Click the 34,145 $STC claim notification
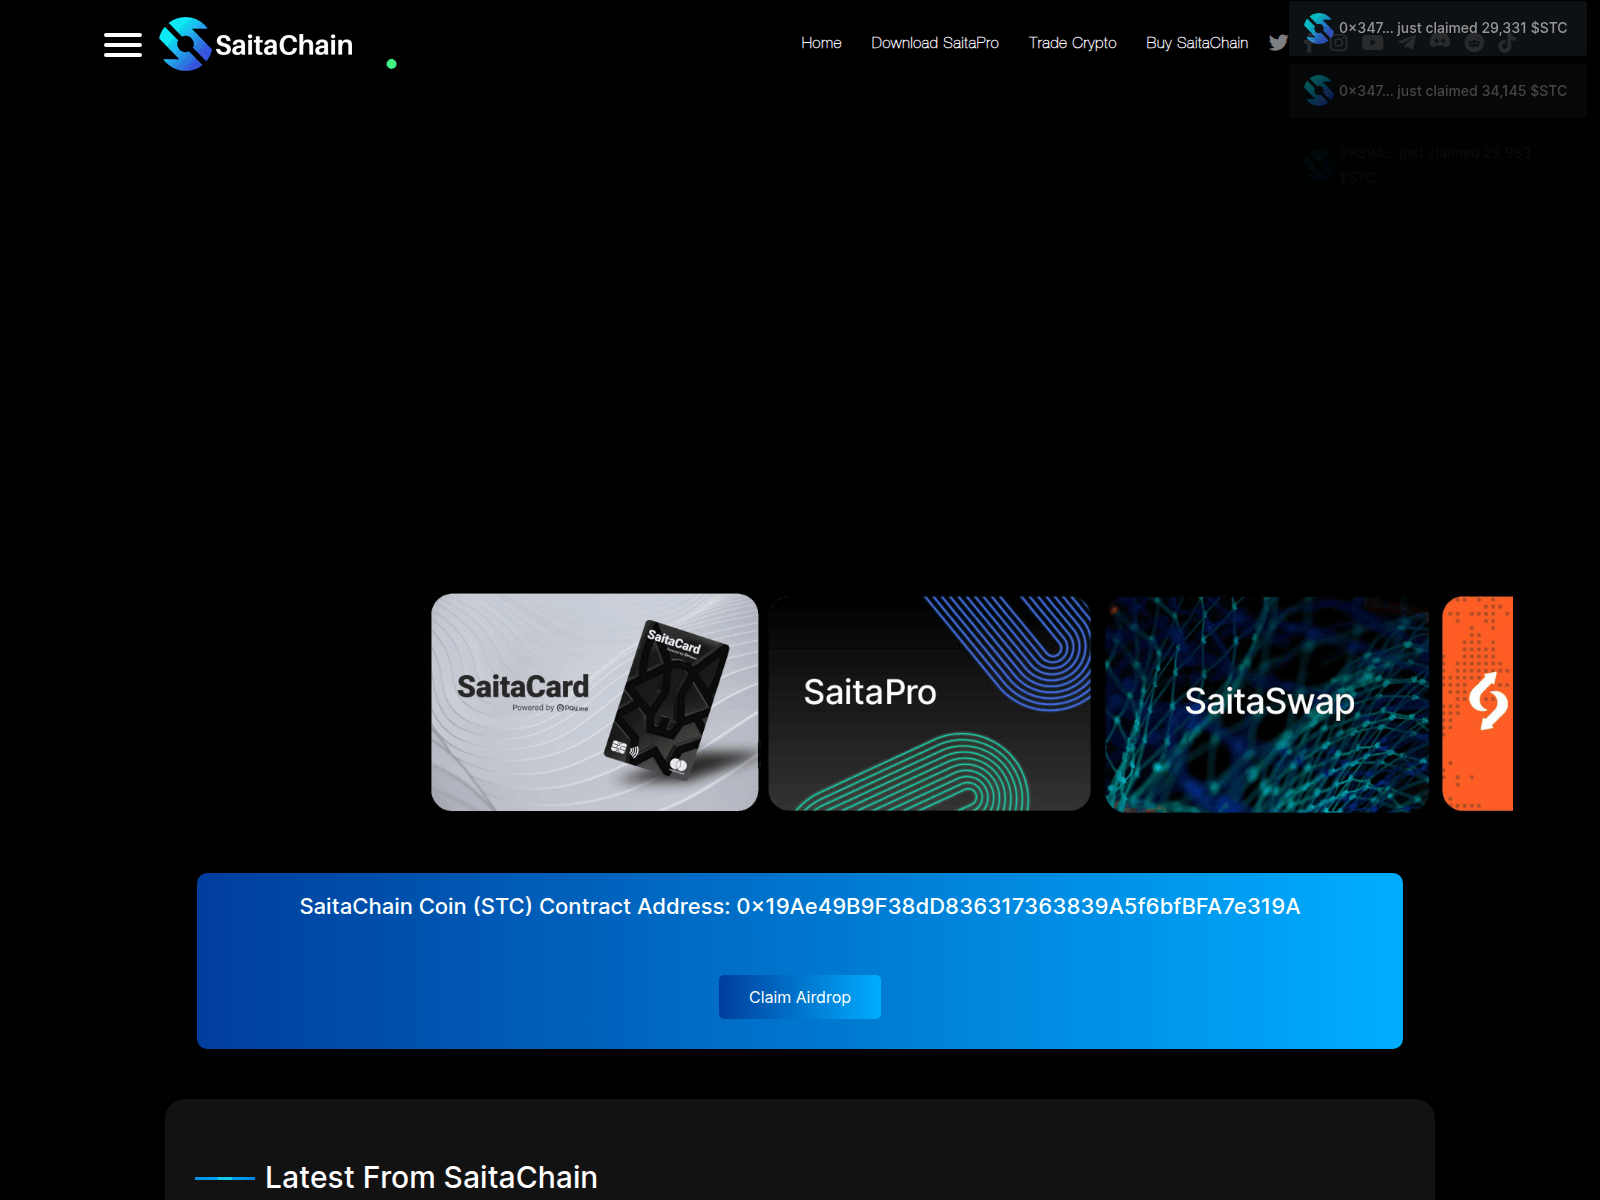This screenshot has width=1600, height=1200. point(1438,91)
